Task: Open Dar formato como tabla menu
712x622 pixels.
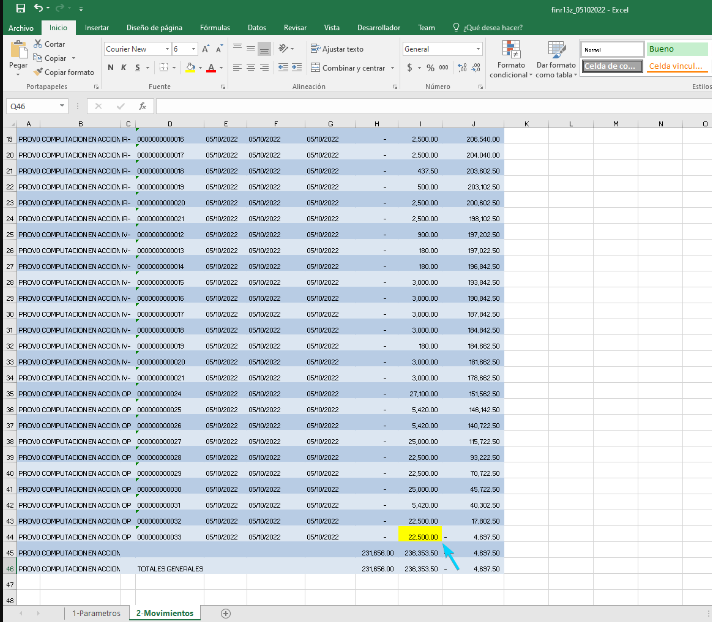Action: (x=556, y=59)
